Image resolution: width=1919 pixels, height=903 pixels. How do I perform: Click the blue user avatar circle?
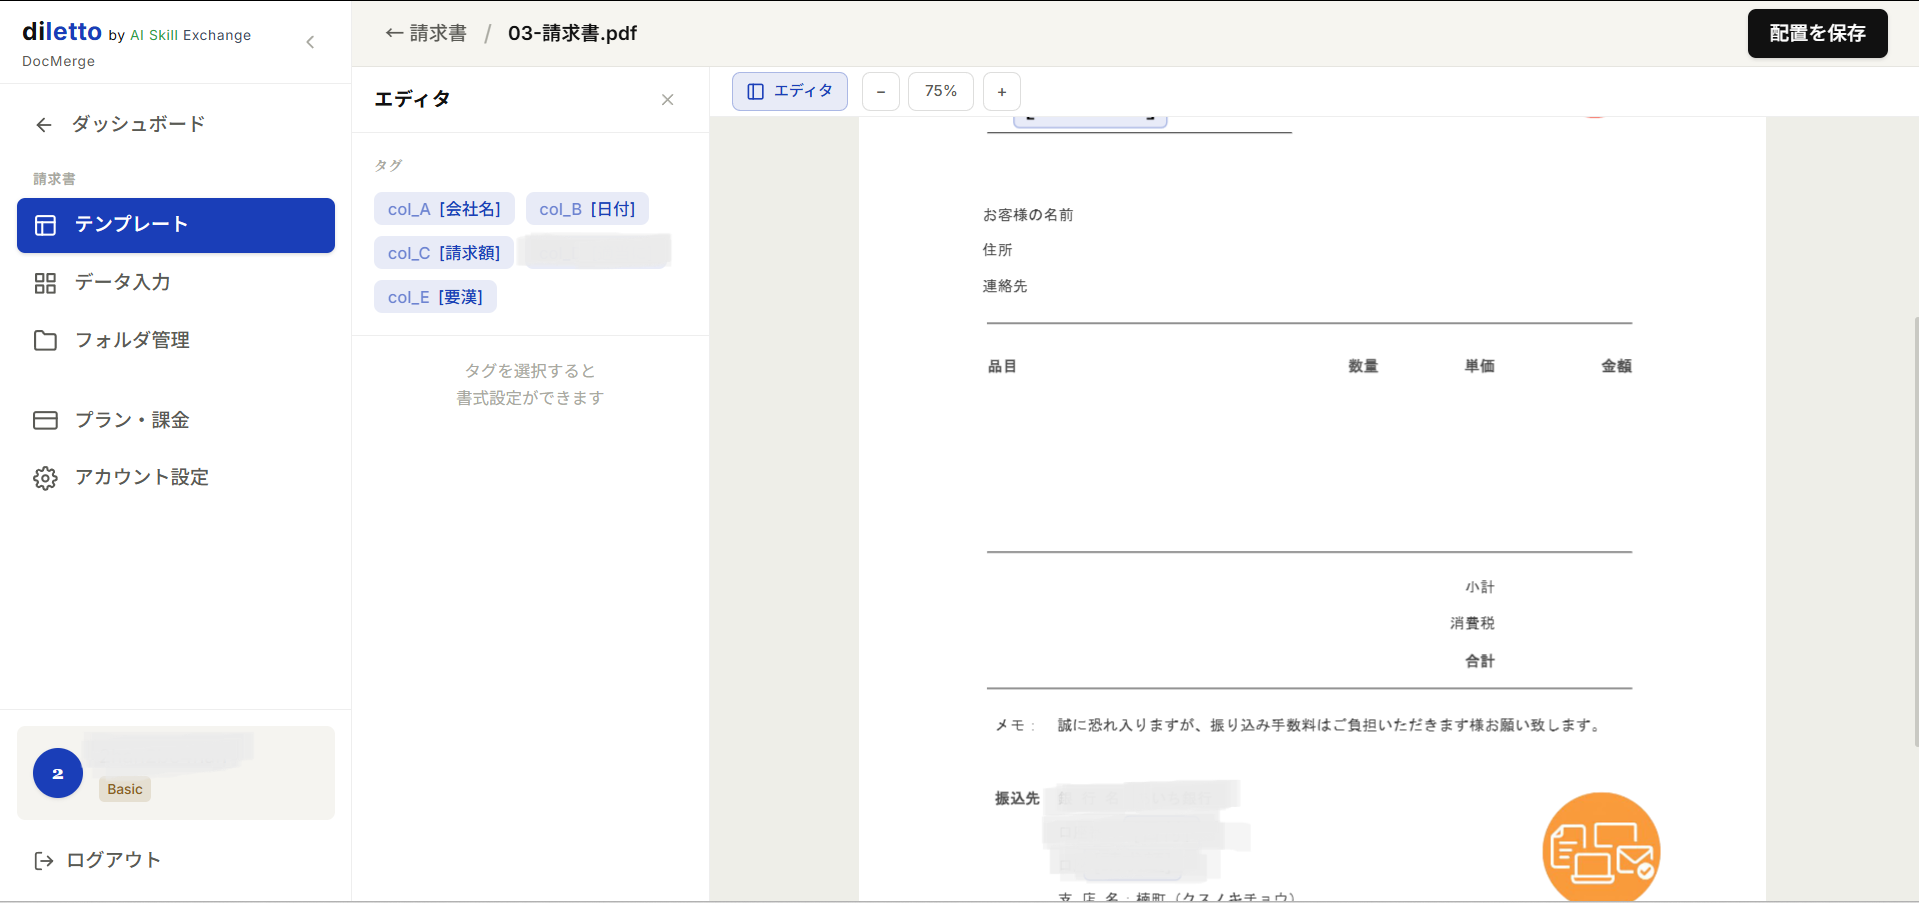click(58, 773)
